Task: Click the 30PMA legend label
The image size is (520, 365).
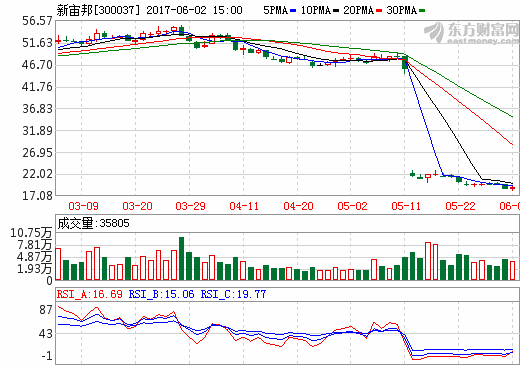Action: point(402,10)
